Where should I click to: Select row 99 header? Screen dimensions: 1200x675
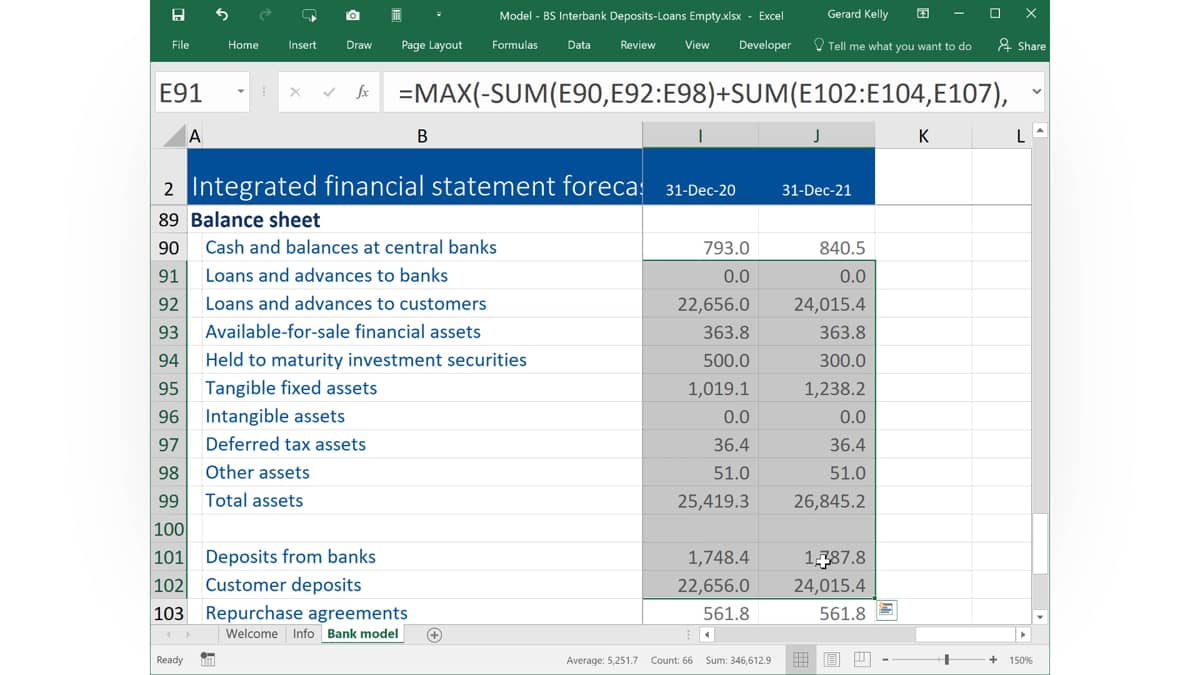click(169, 501)
